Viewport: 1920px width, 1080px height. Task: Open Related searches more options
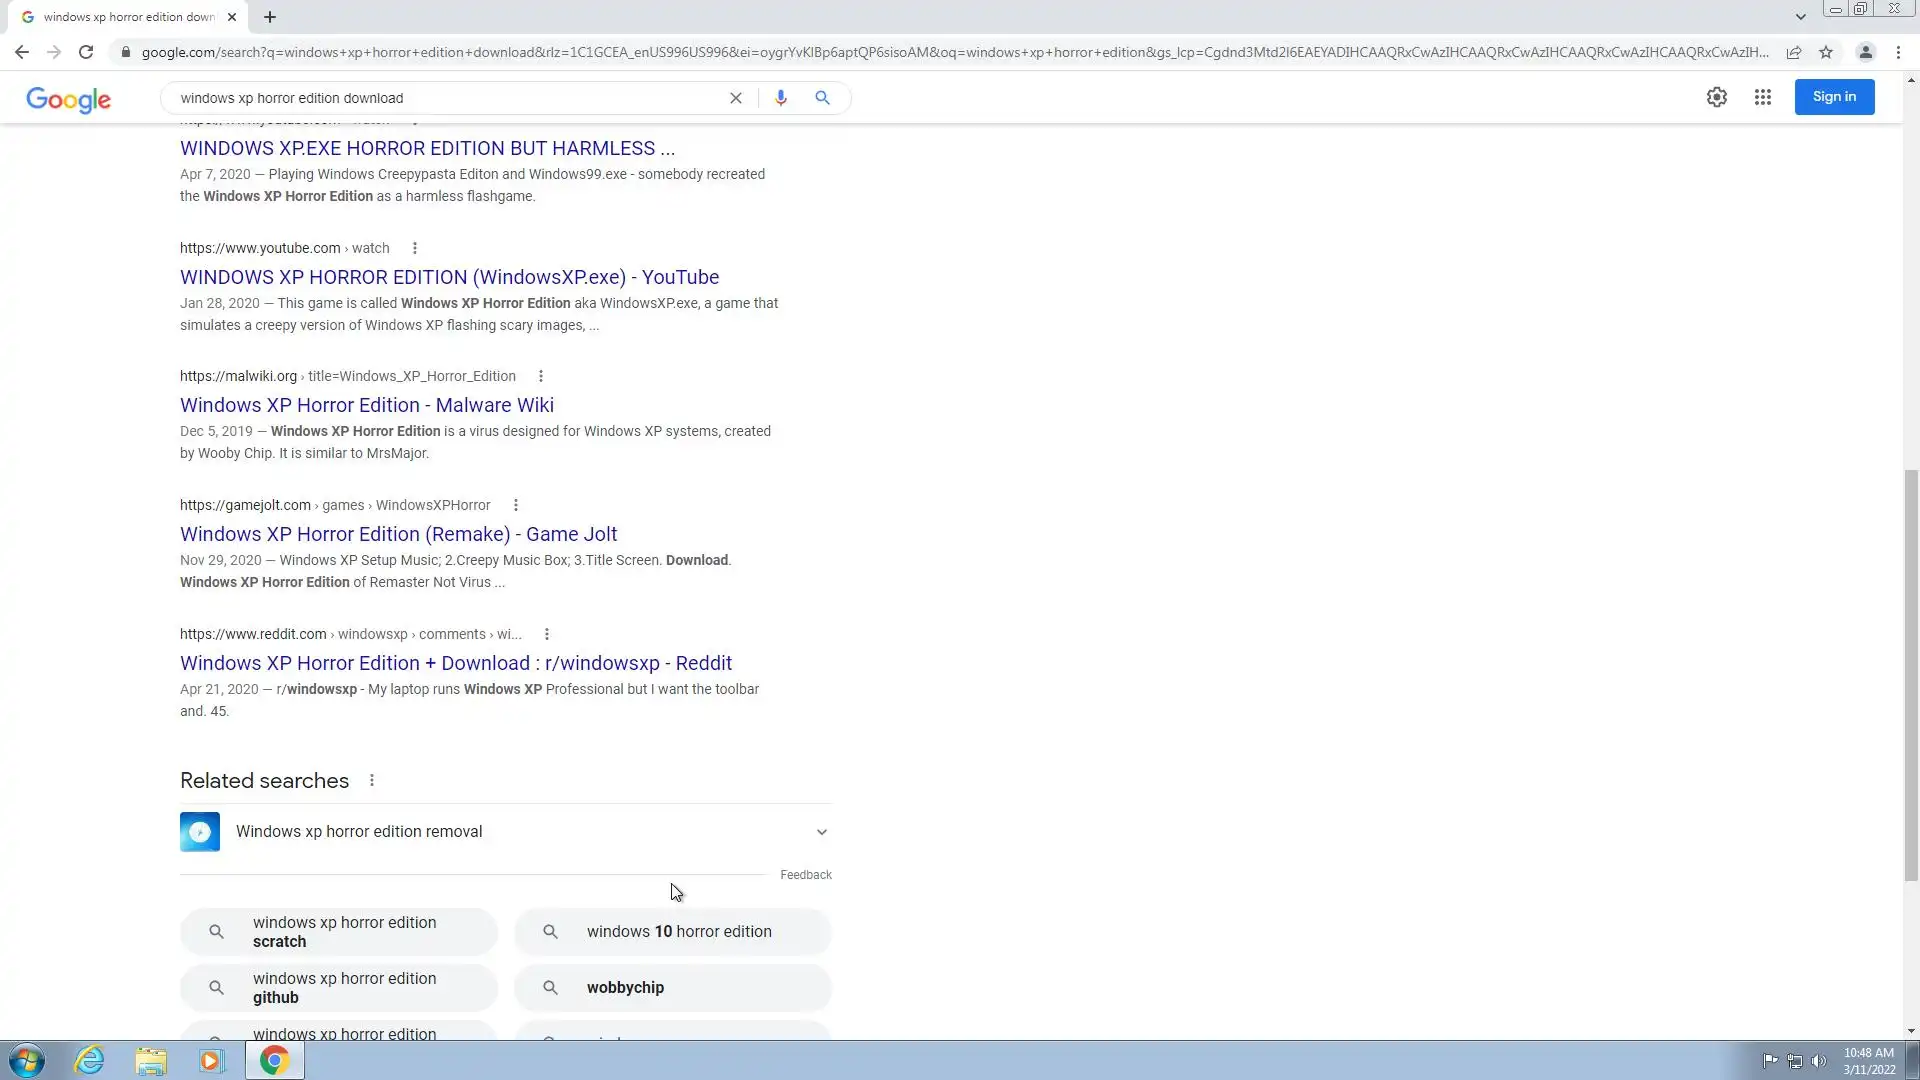(372, 780)
